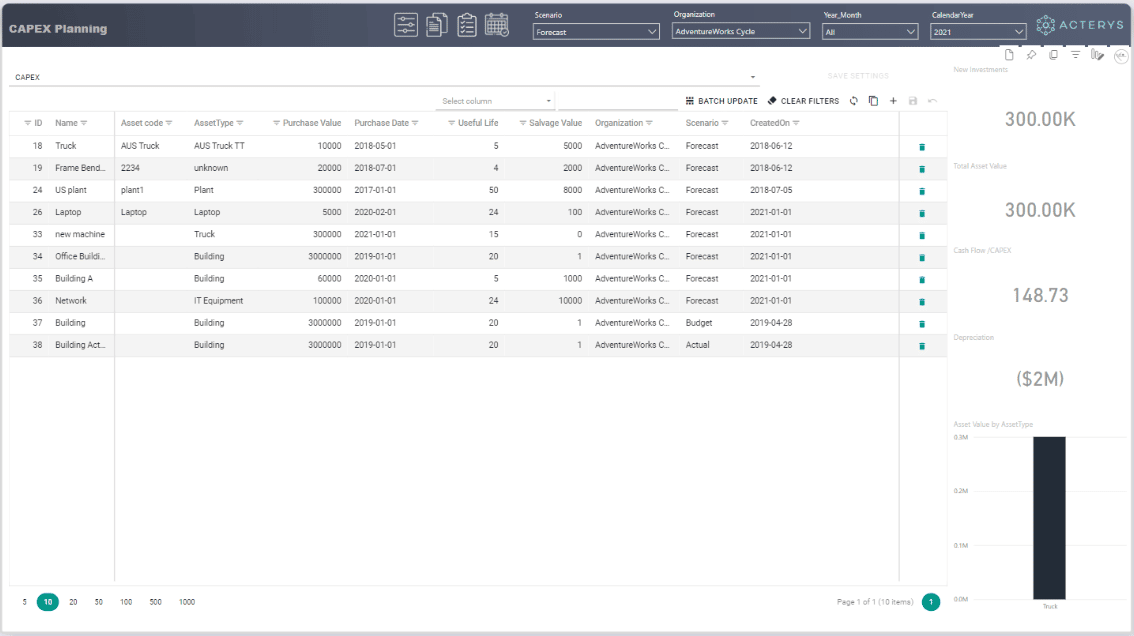The image size is (1134, 636).
Task: Click the copy rows icon in table toolbar
Action: pyautogui.click(x=874, y=101)
